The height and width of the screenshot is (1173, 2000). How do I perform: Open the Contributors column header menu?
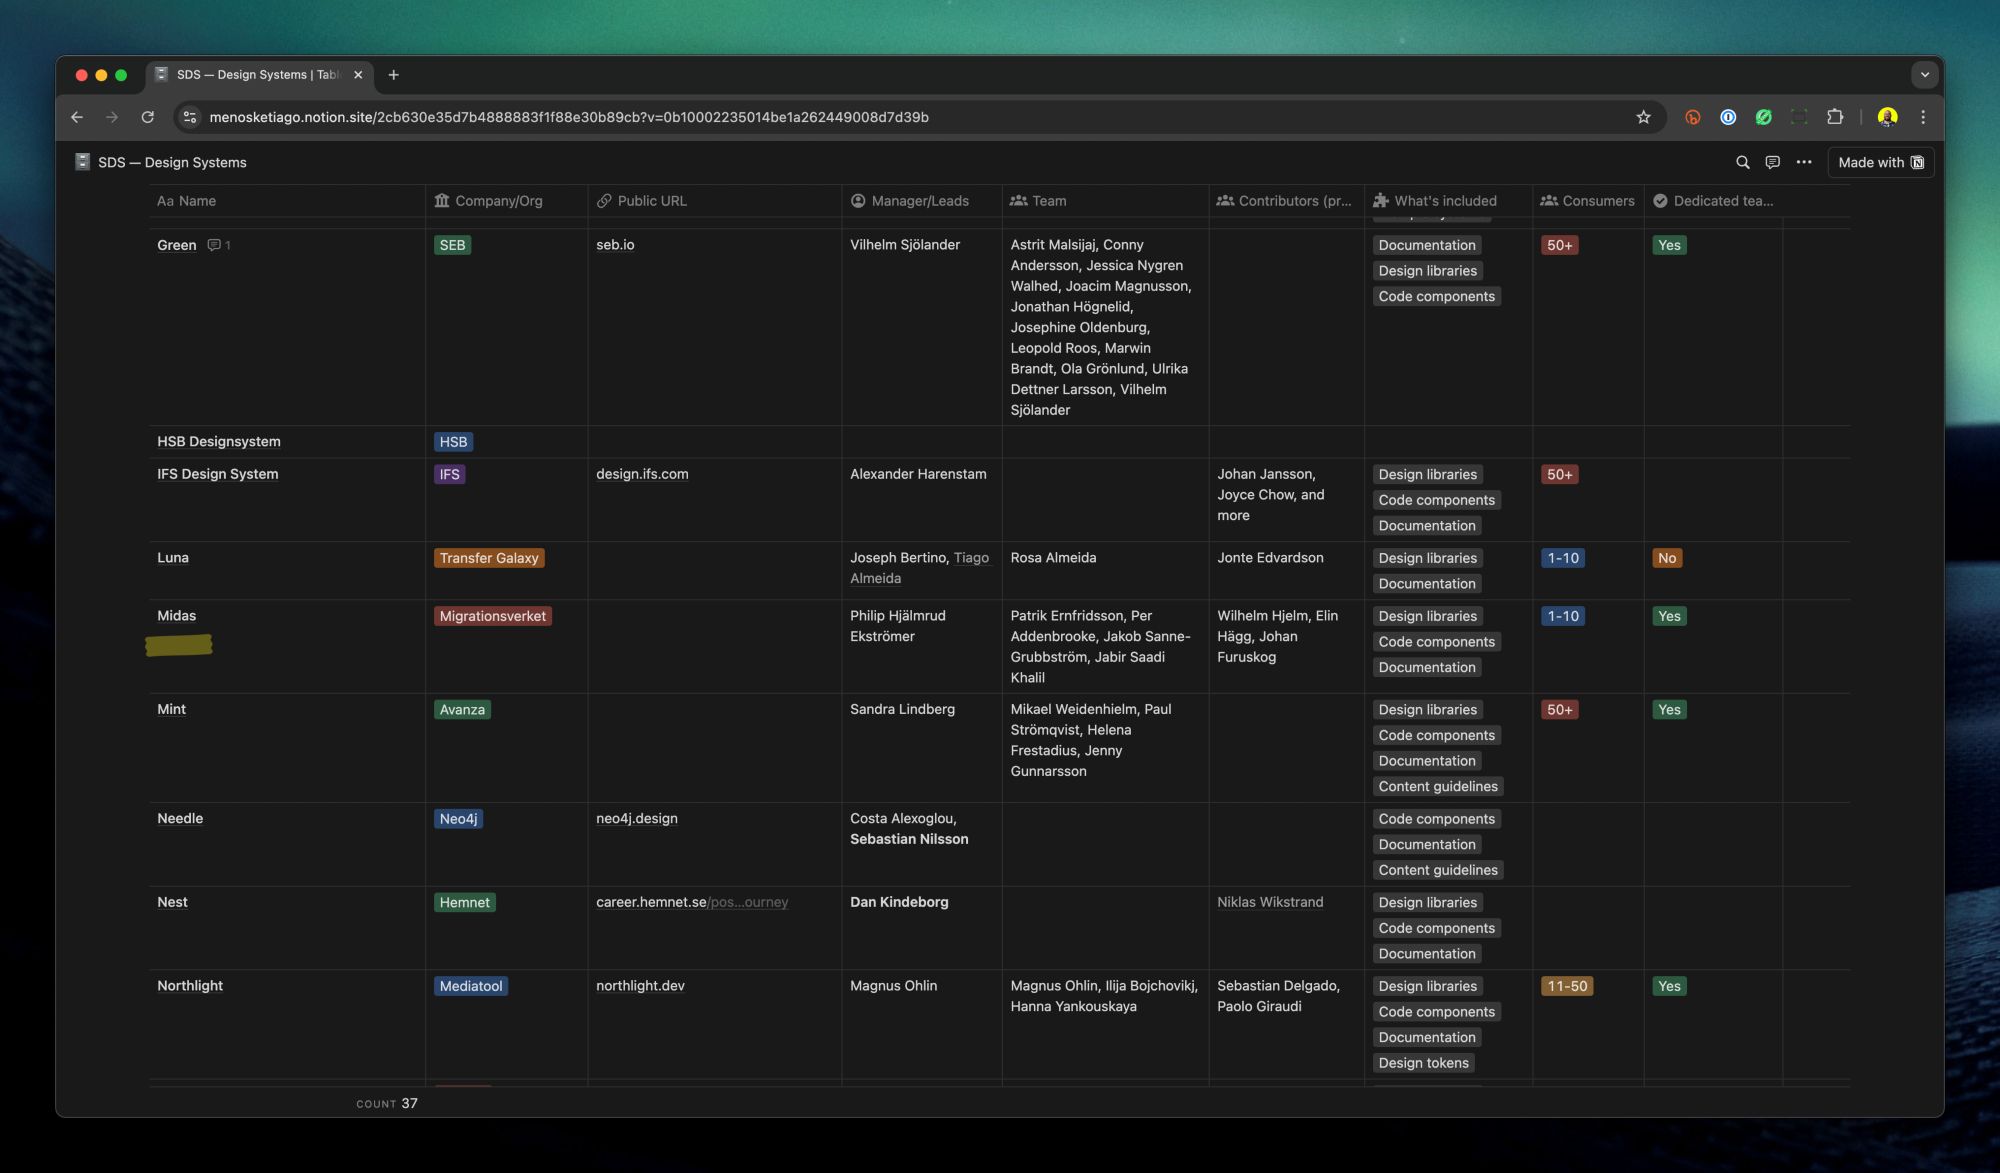click(1287, 201)
